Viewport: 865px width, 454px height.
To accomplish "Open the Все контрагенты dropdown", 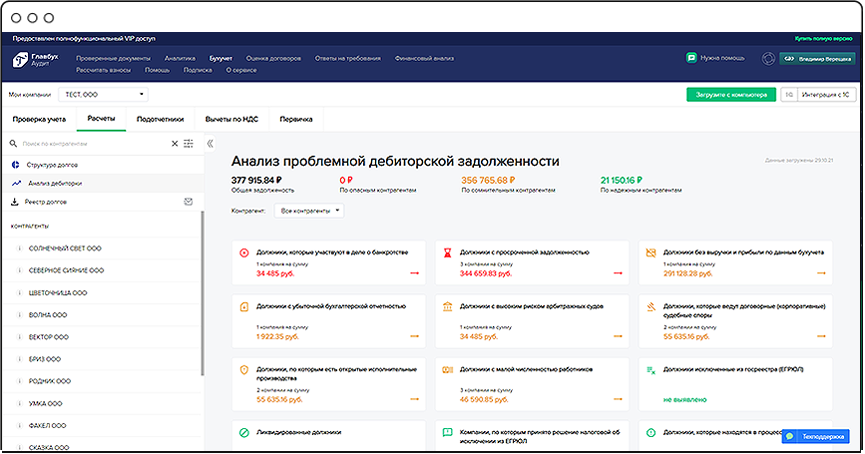I will click(x=309, y=211).
